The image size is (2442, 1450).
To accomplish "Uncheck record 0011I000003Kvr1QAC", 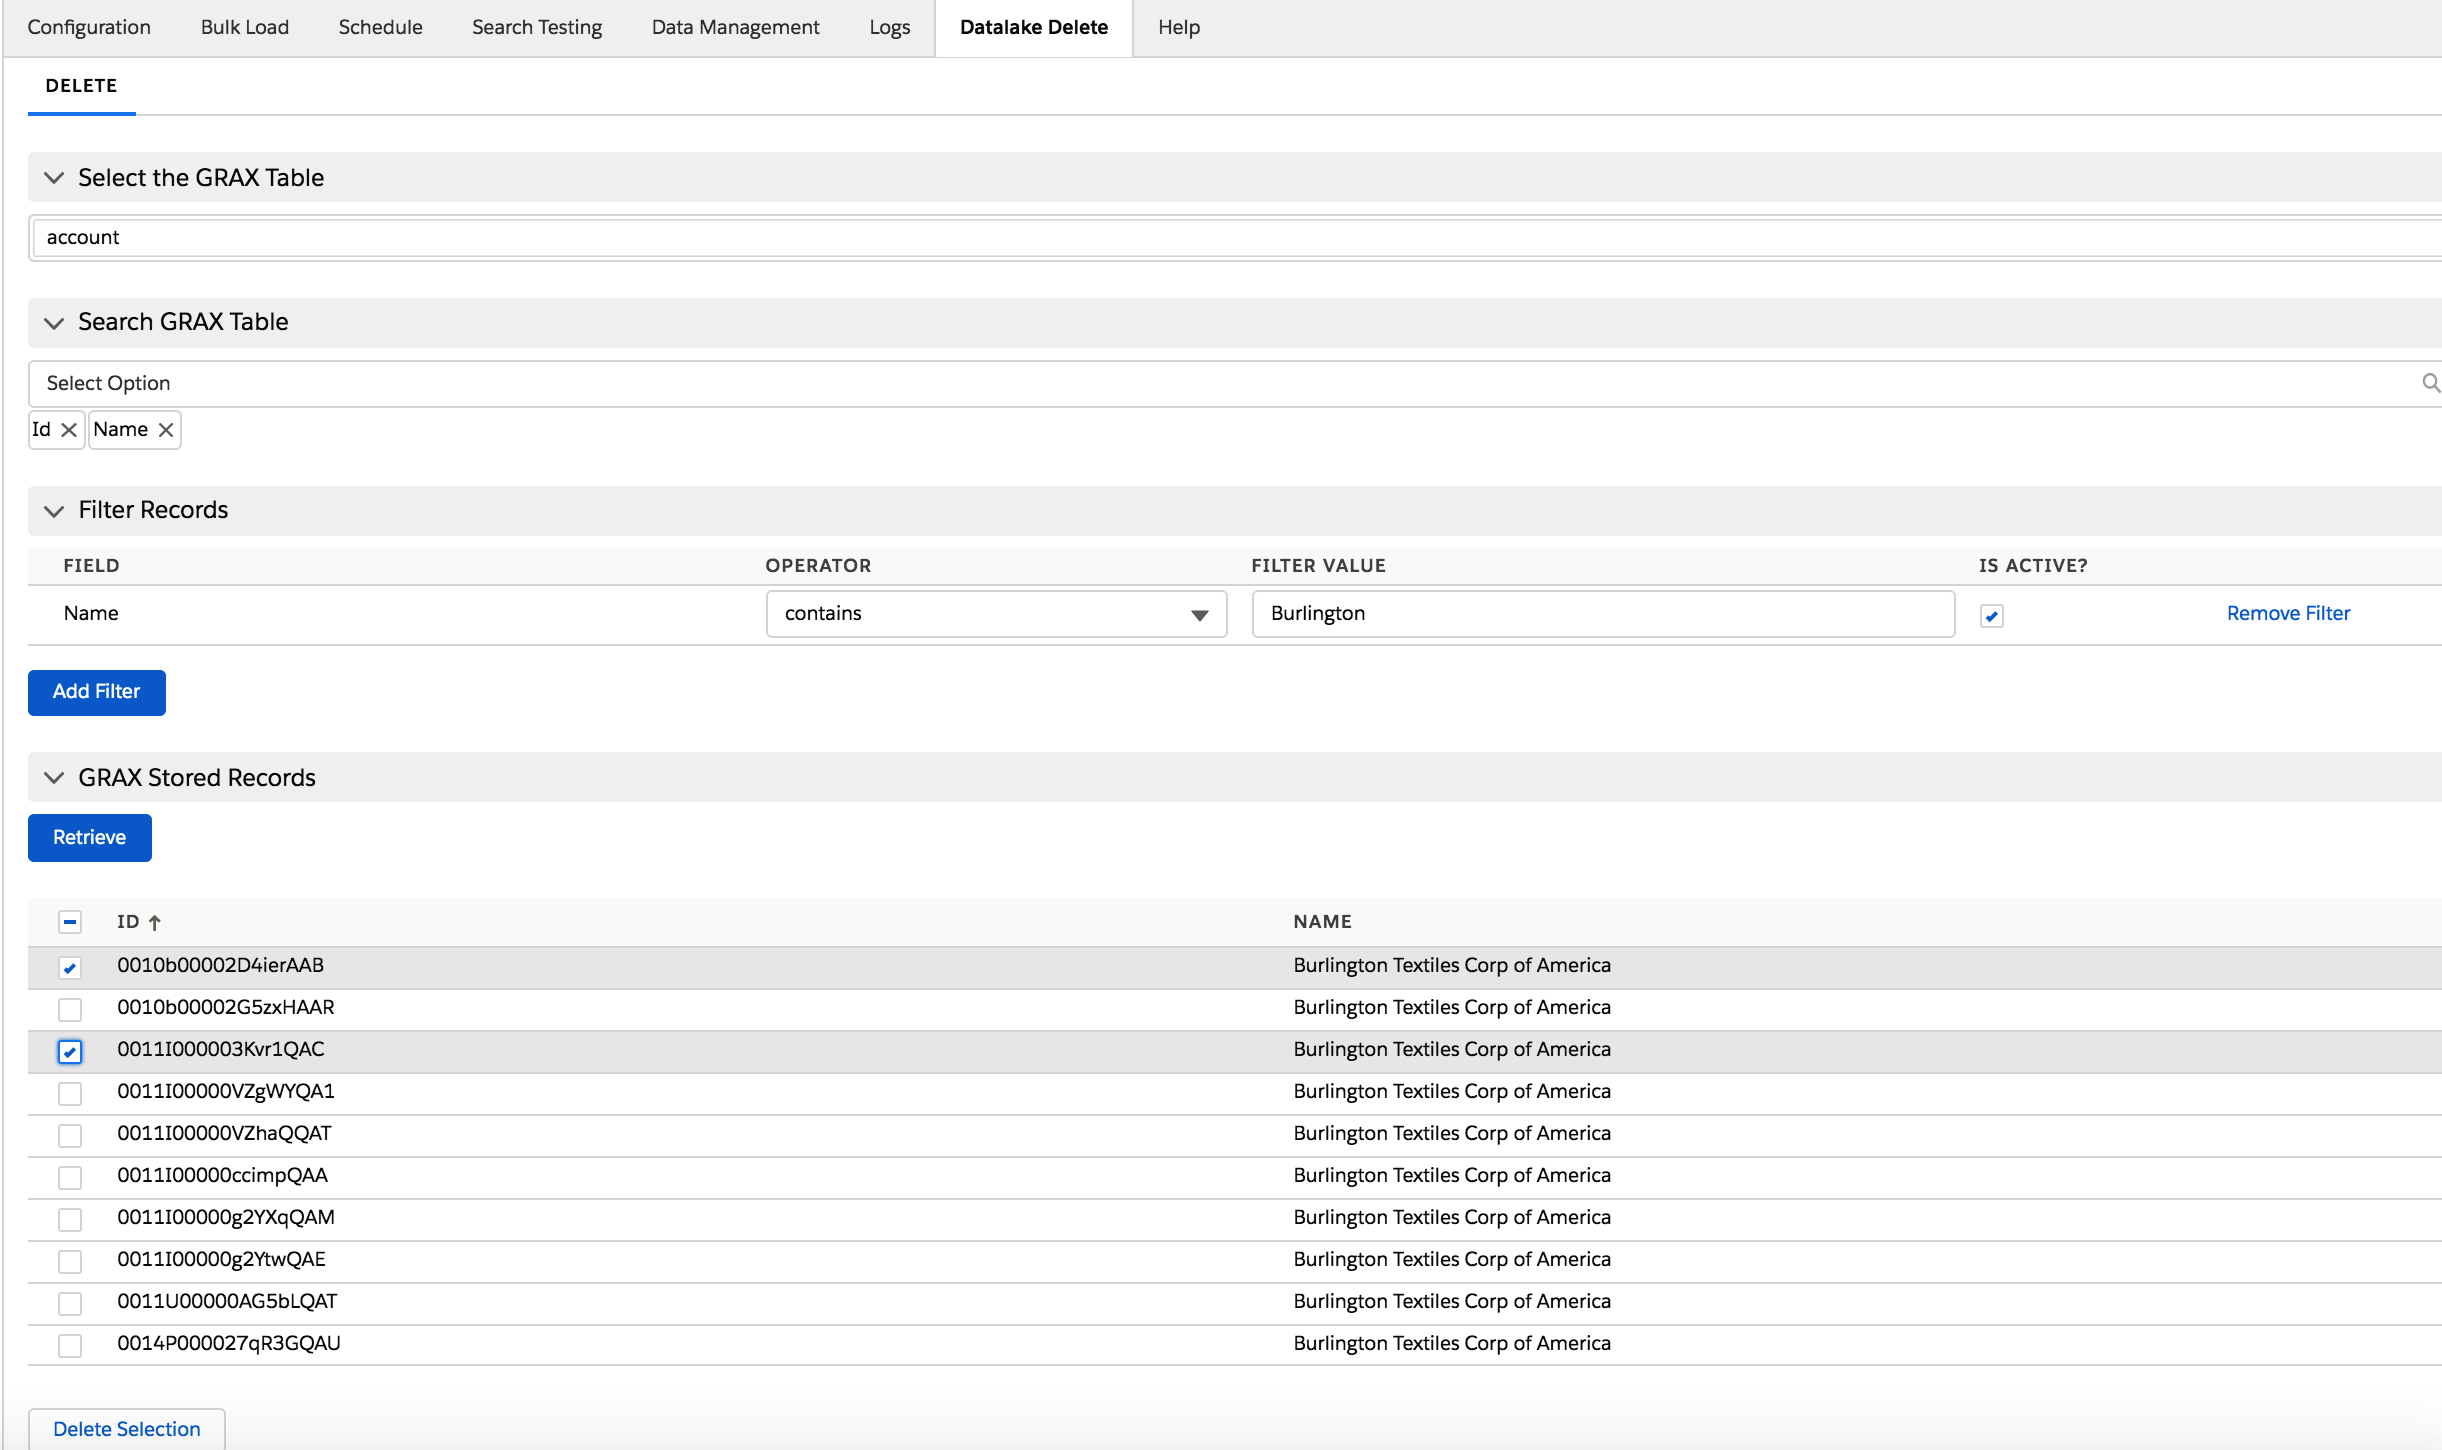I will [70, 1051].
